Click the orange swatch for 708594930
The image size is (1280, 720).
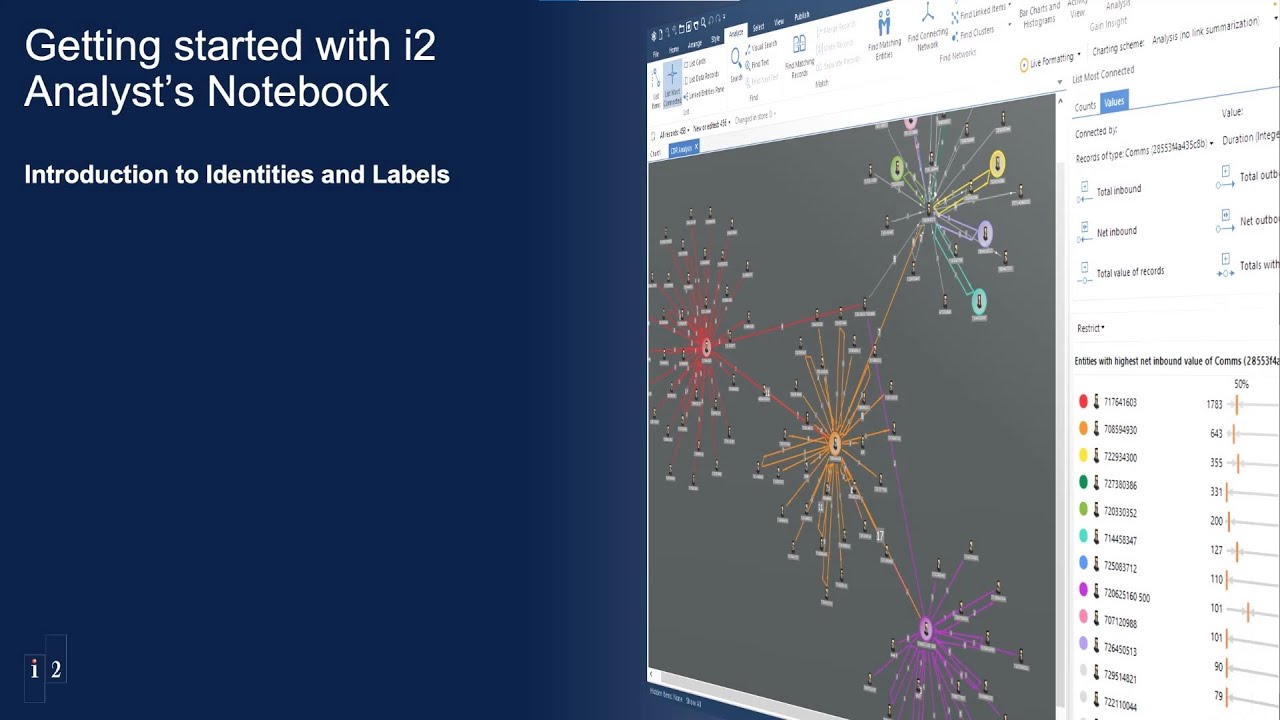tap(1083, 428)
